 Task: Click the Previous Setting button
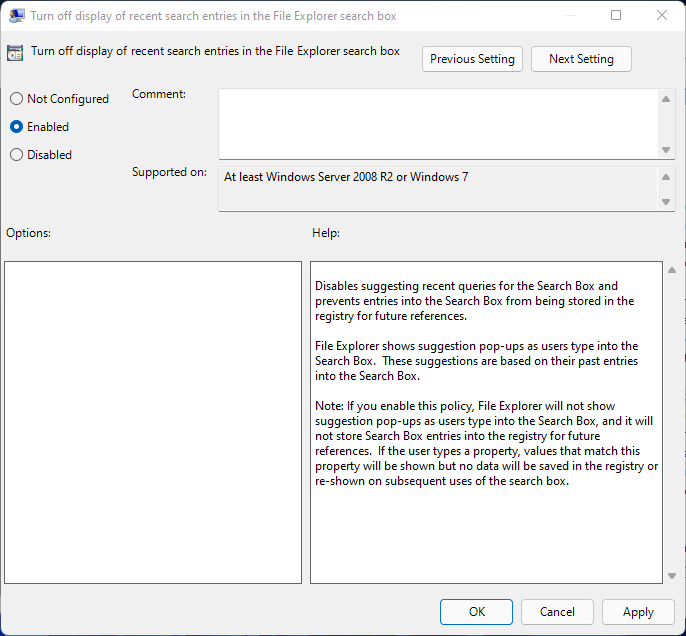472,59
